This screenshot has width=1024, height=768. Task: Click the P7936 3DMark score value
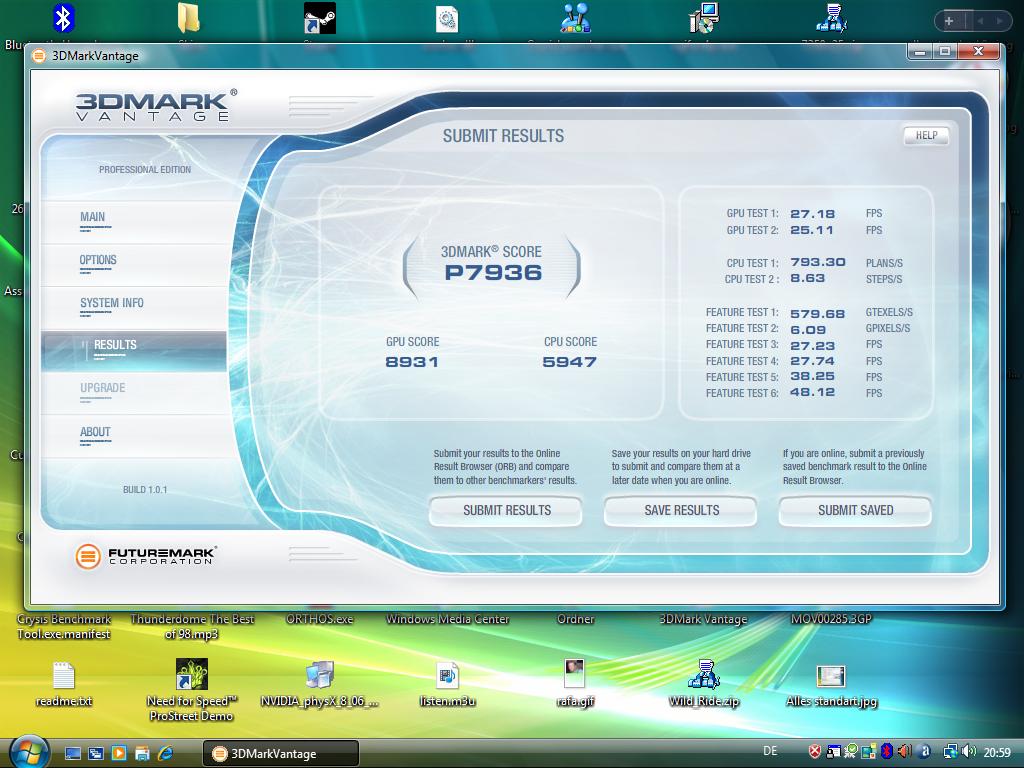click(x=493, y=273)
